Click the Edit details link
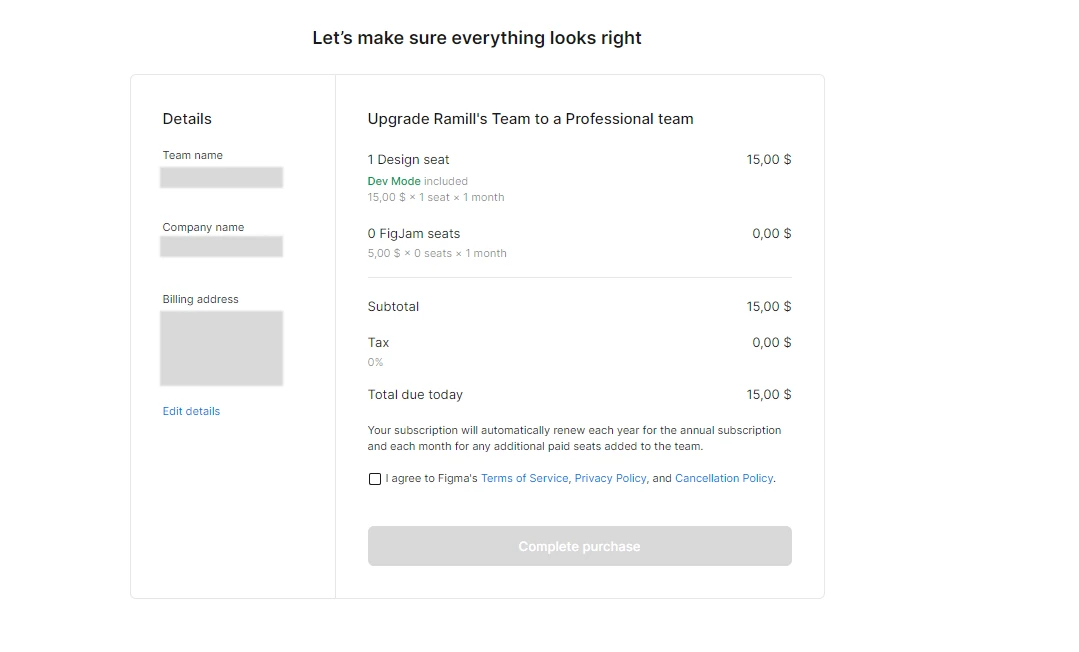The width and height of the screenshot is (1079, 652). pos(191,411)
